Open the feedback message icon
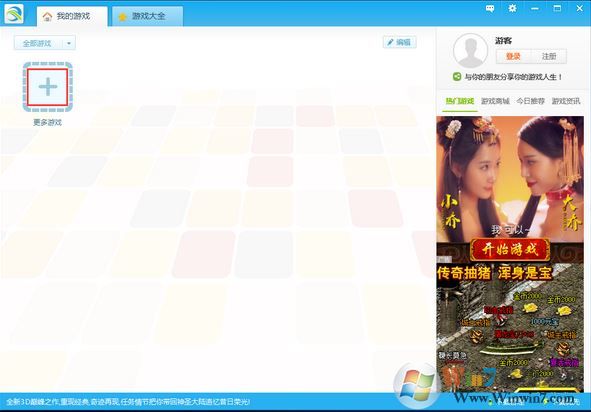This screenshot has height=412, width=591. pos(490,8)
